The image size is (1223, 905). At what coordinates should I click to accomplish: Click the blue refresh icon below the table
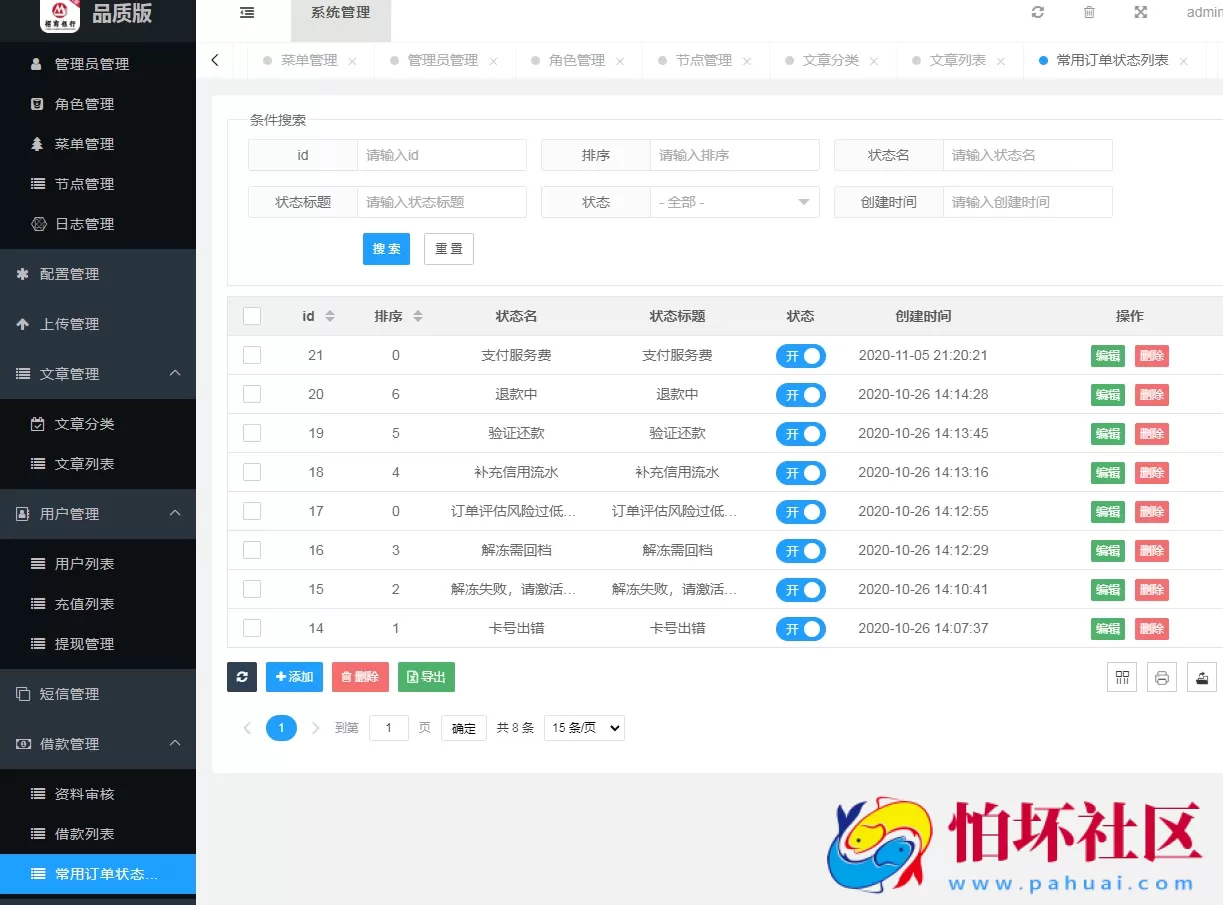[241, 677]
